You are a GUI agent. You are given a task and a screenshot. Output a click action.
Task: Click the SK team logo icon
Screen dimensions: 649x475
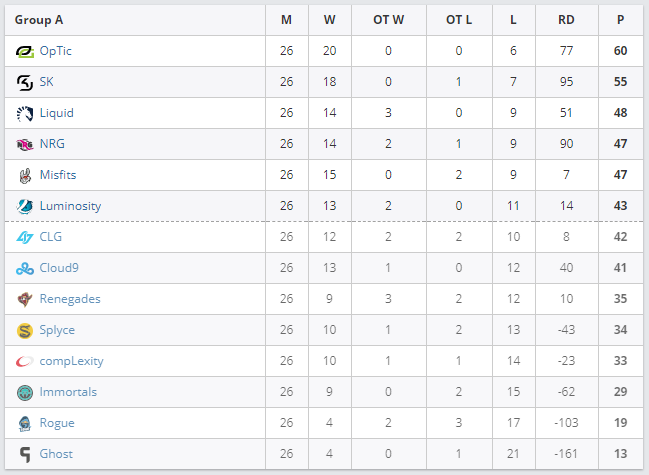click(x=25, y=82)
